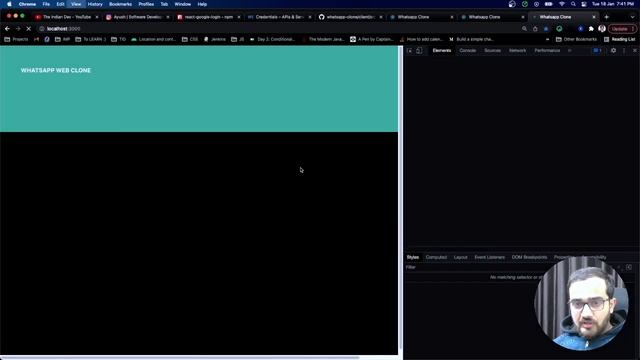Image resolution: width=640 pixels, height=360 pixels.
Task: Close the react-google-login npm tab
Action: click(239, 17)
